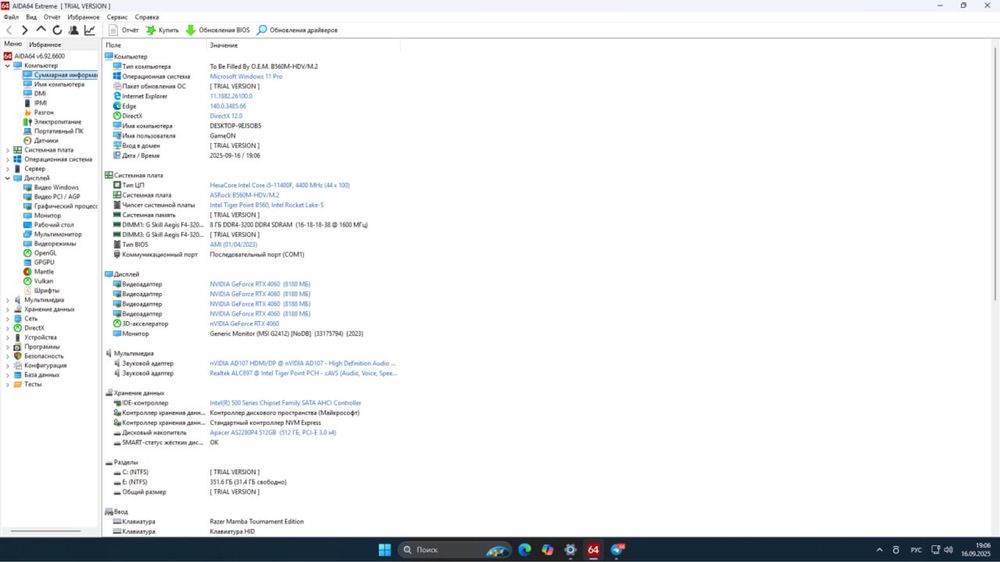Open the ASRock B560M-HDV/M.2 link
This screenshot has height=562, width=1000.
click(244, 195)
